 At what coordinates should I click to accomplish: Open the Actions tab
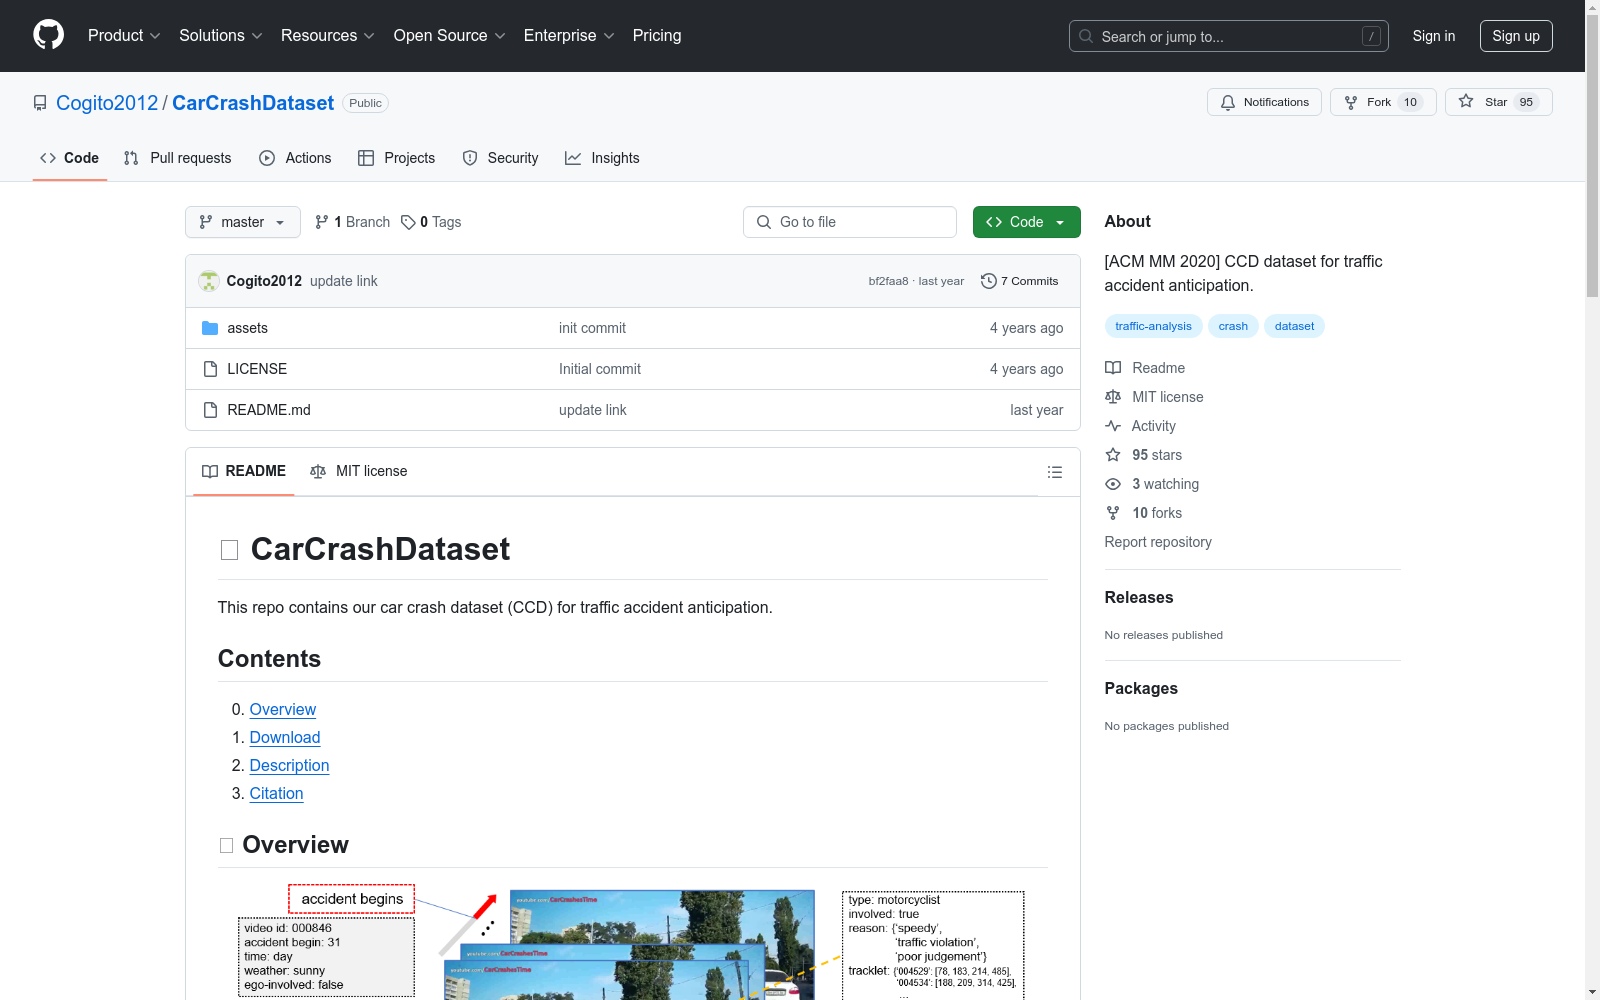tap(295, 158)
